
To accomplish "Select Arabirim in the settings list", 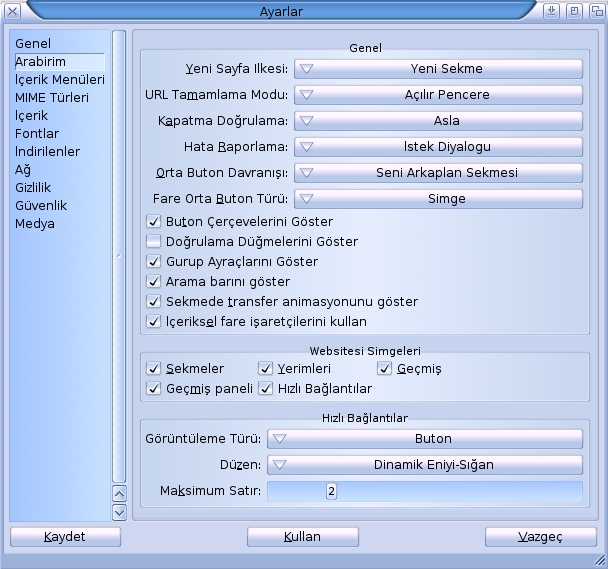I will tap(60, 62).
